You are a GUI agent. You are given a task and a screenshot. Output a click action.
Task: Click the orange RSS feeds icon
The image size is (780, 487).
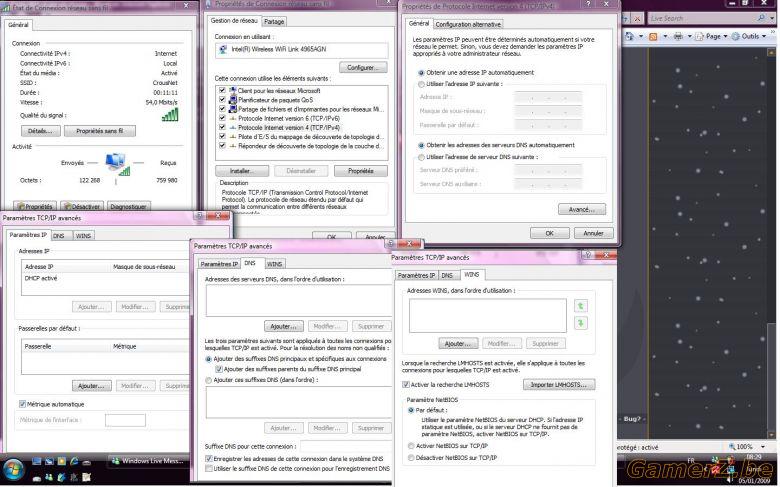(653, 36)
